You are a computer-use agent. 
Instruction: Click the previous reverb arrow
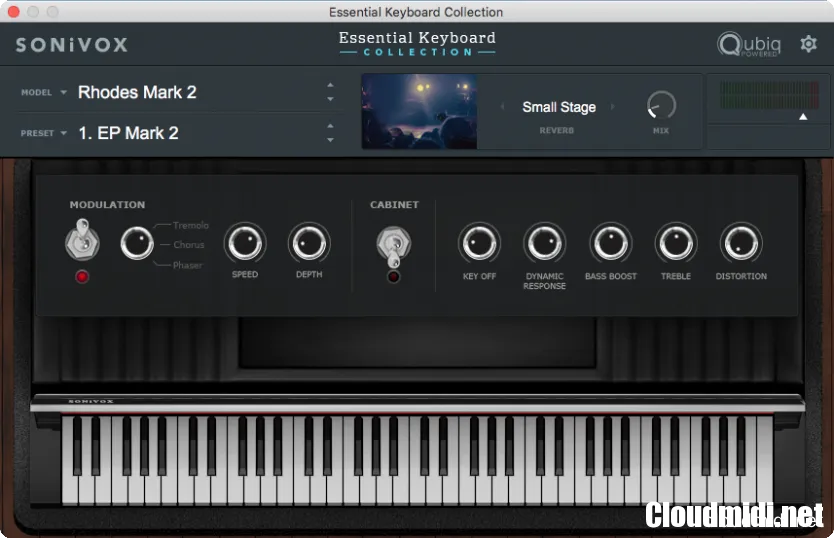[x=502, y=107]
